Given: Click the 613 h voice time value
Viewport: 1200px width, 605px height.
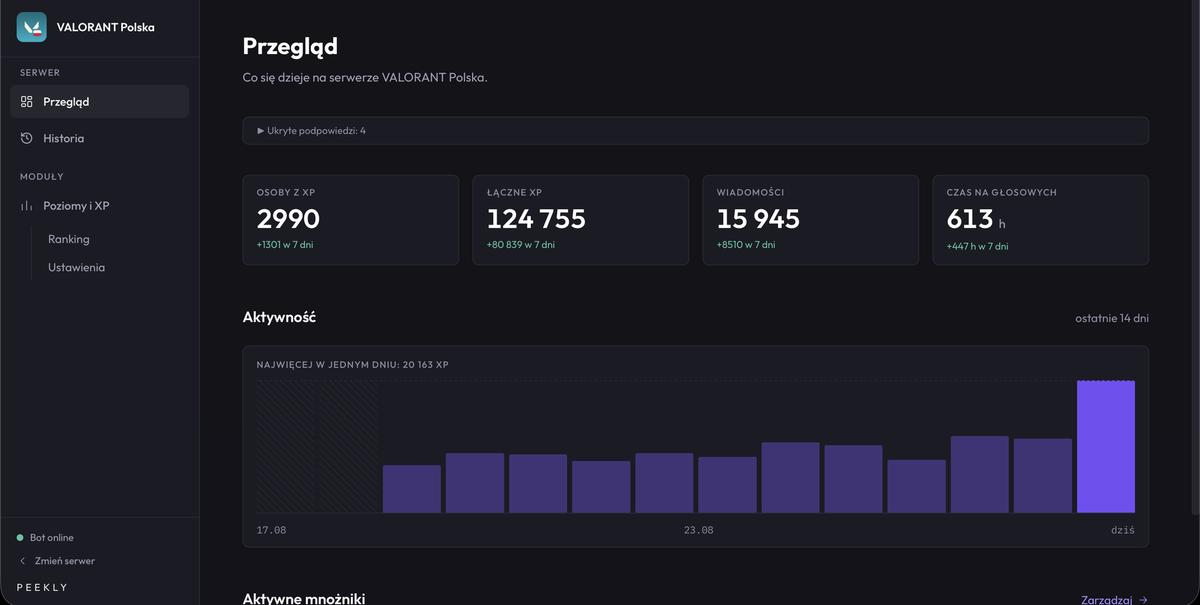Looking at the screenshot, I should click(x=976, y=219).
